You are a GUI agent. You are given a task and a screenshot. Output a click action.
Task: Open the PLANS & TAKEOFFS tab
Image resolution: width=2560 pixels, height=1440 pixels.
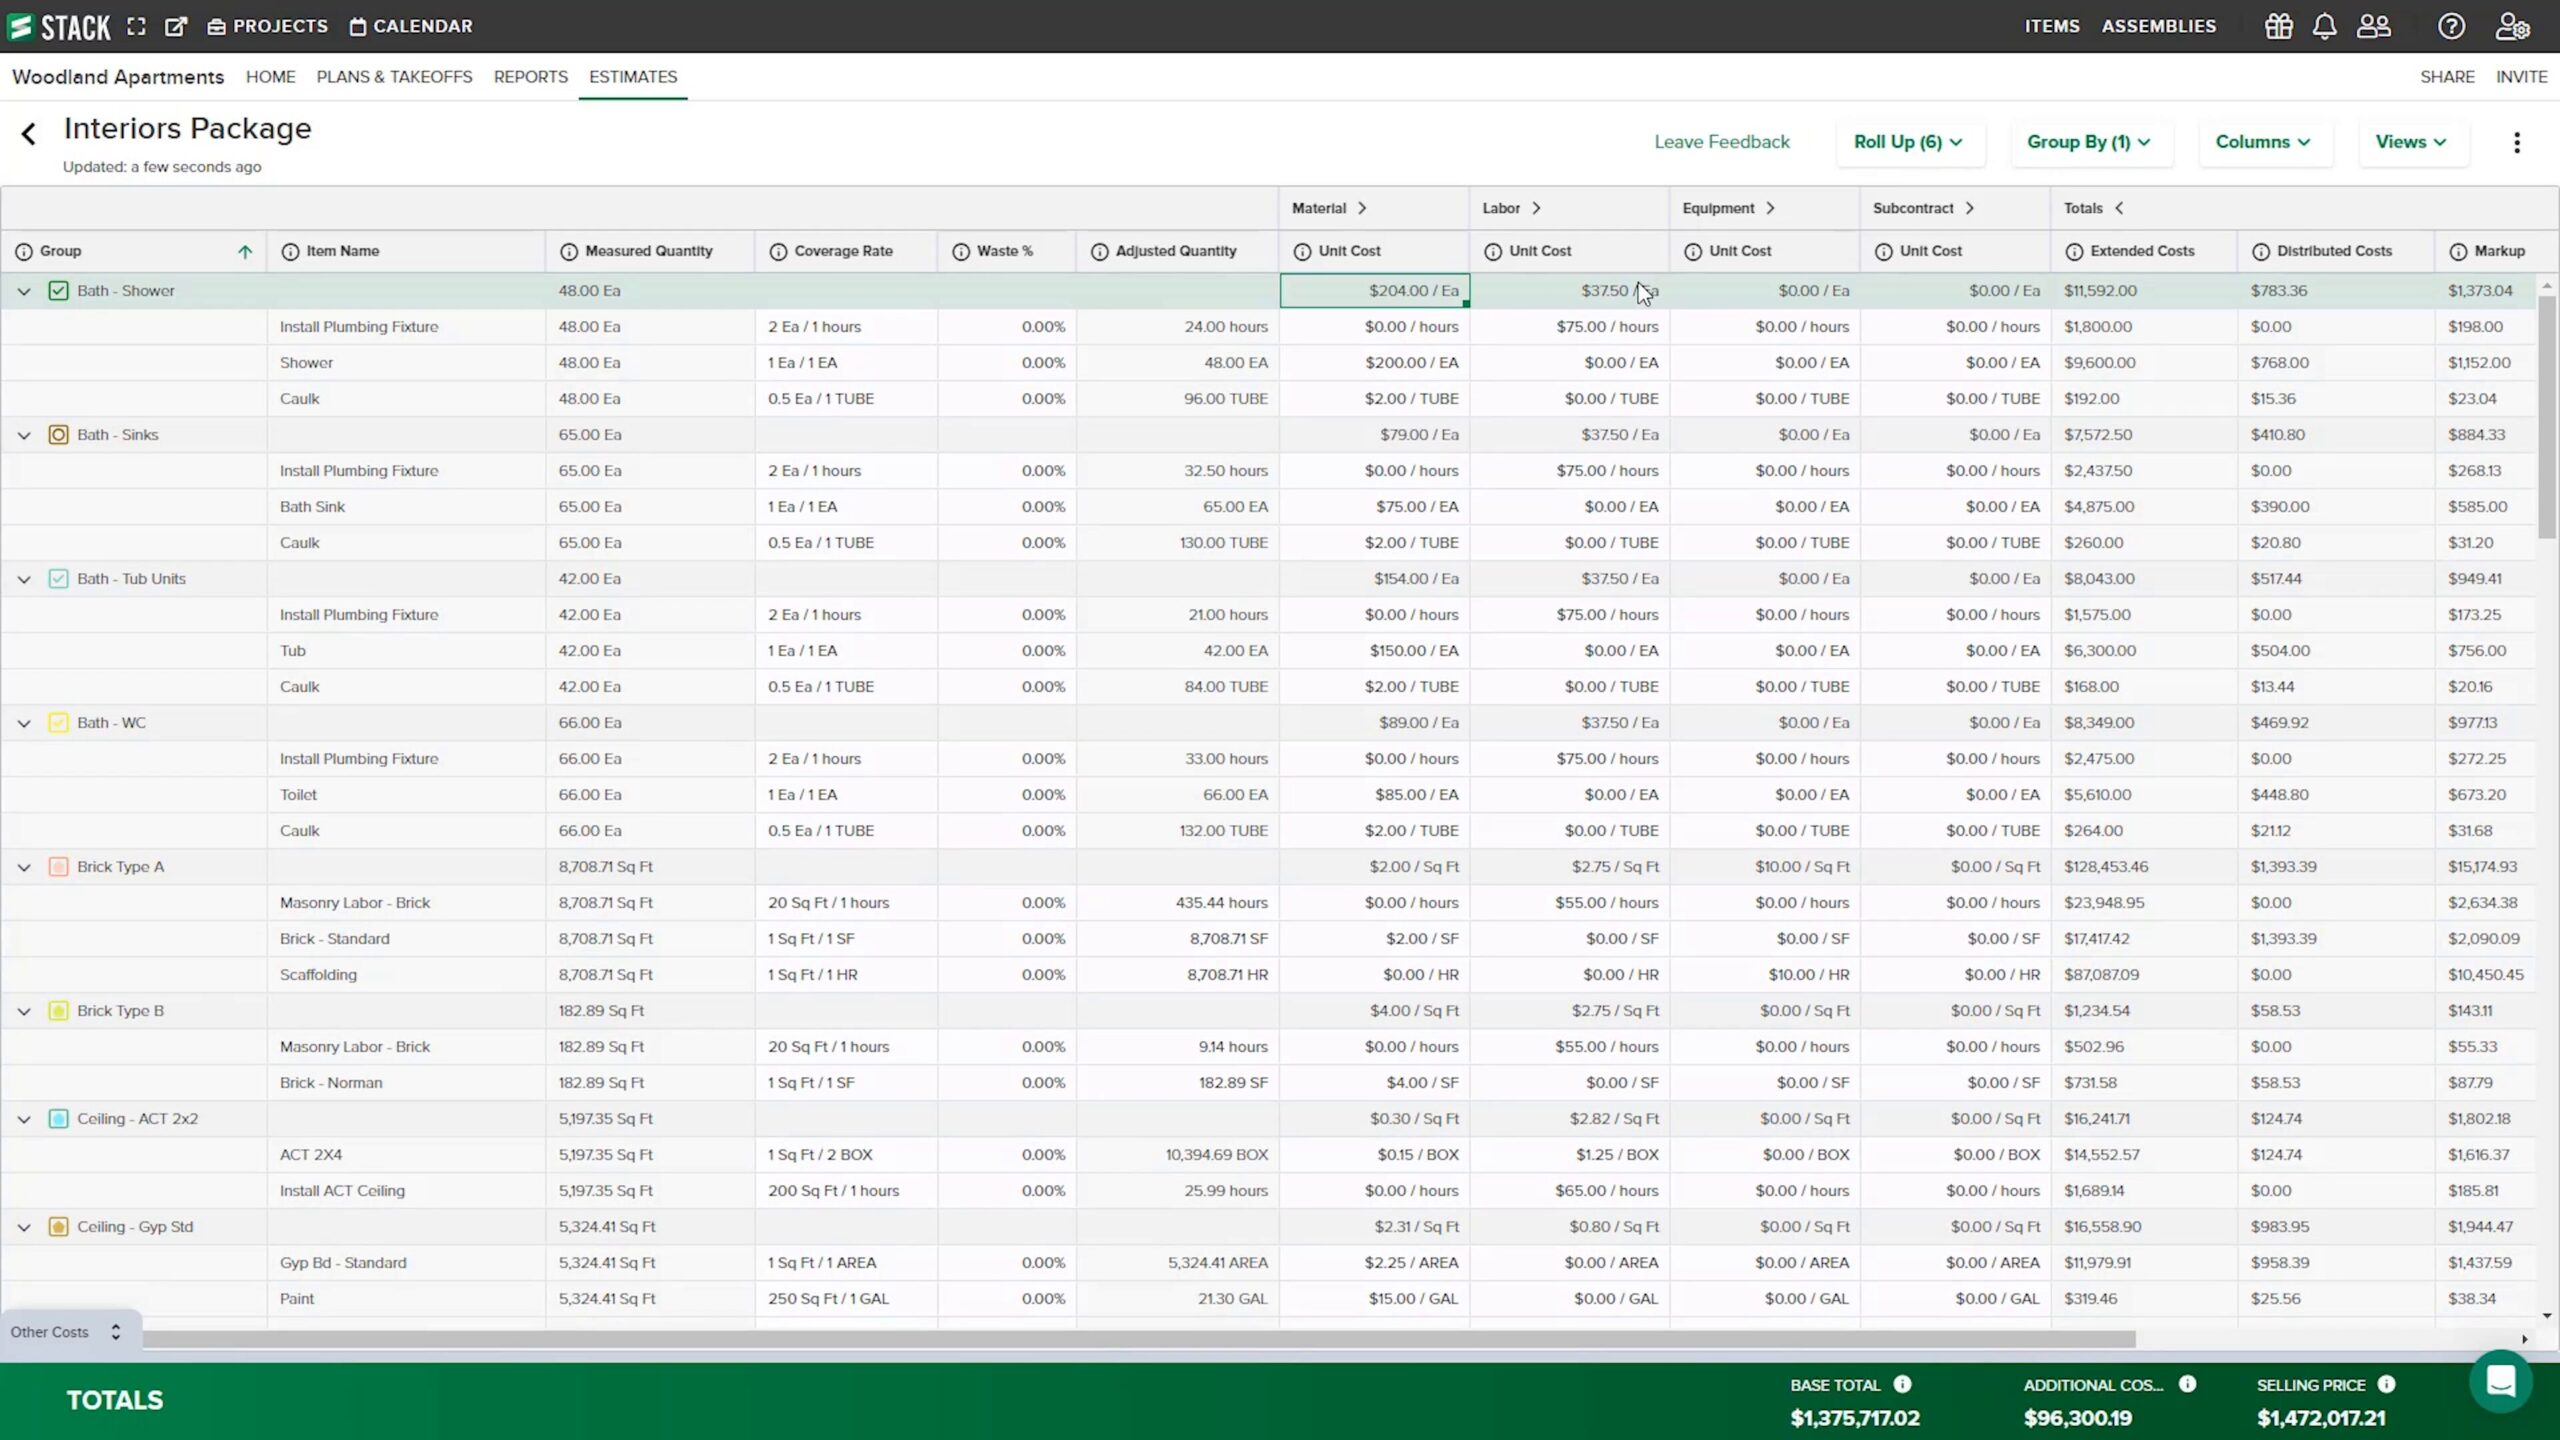(x=394, y=77)
